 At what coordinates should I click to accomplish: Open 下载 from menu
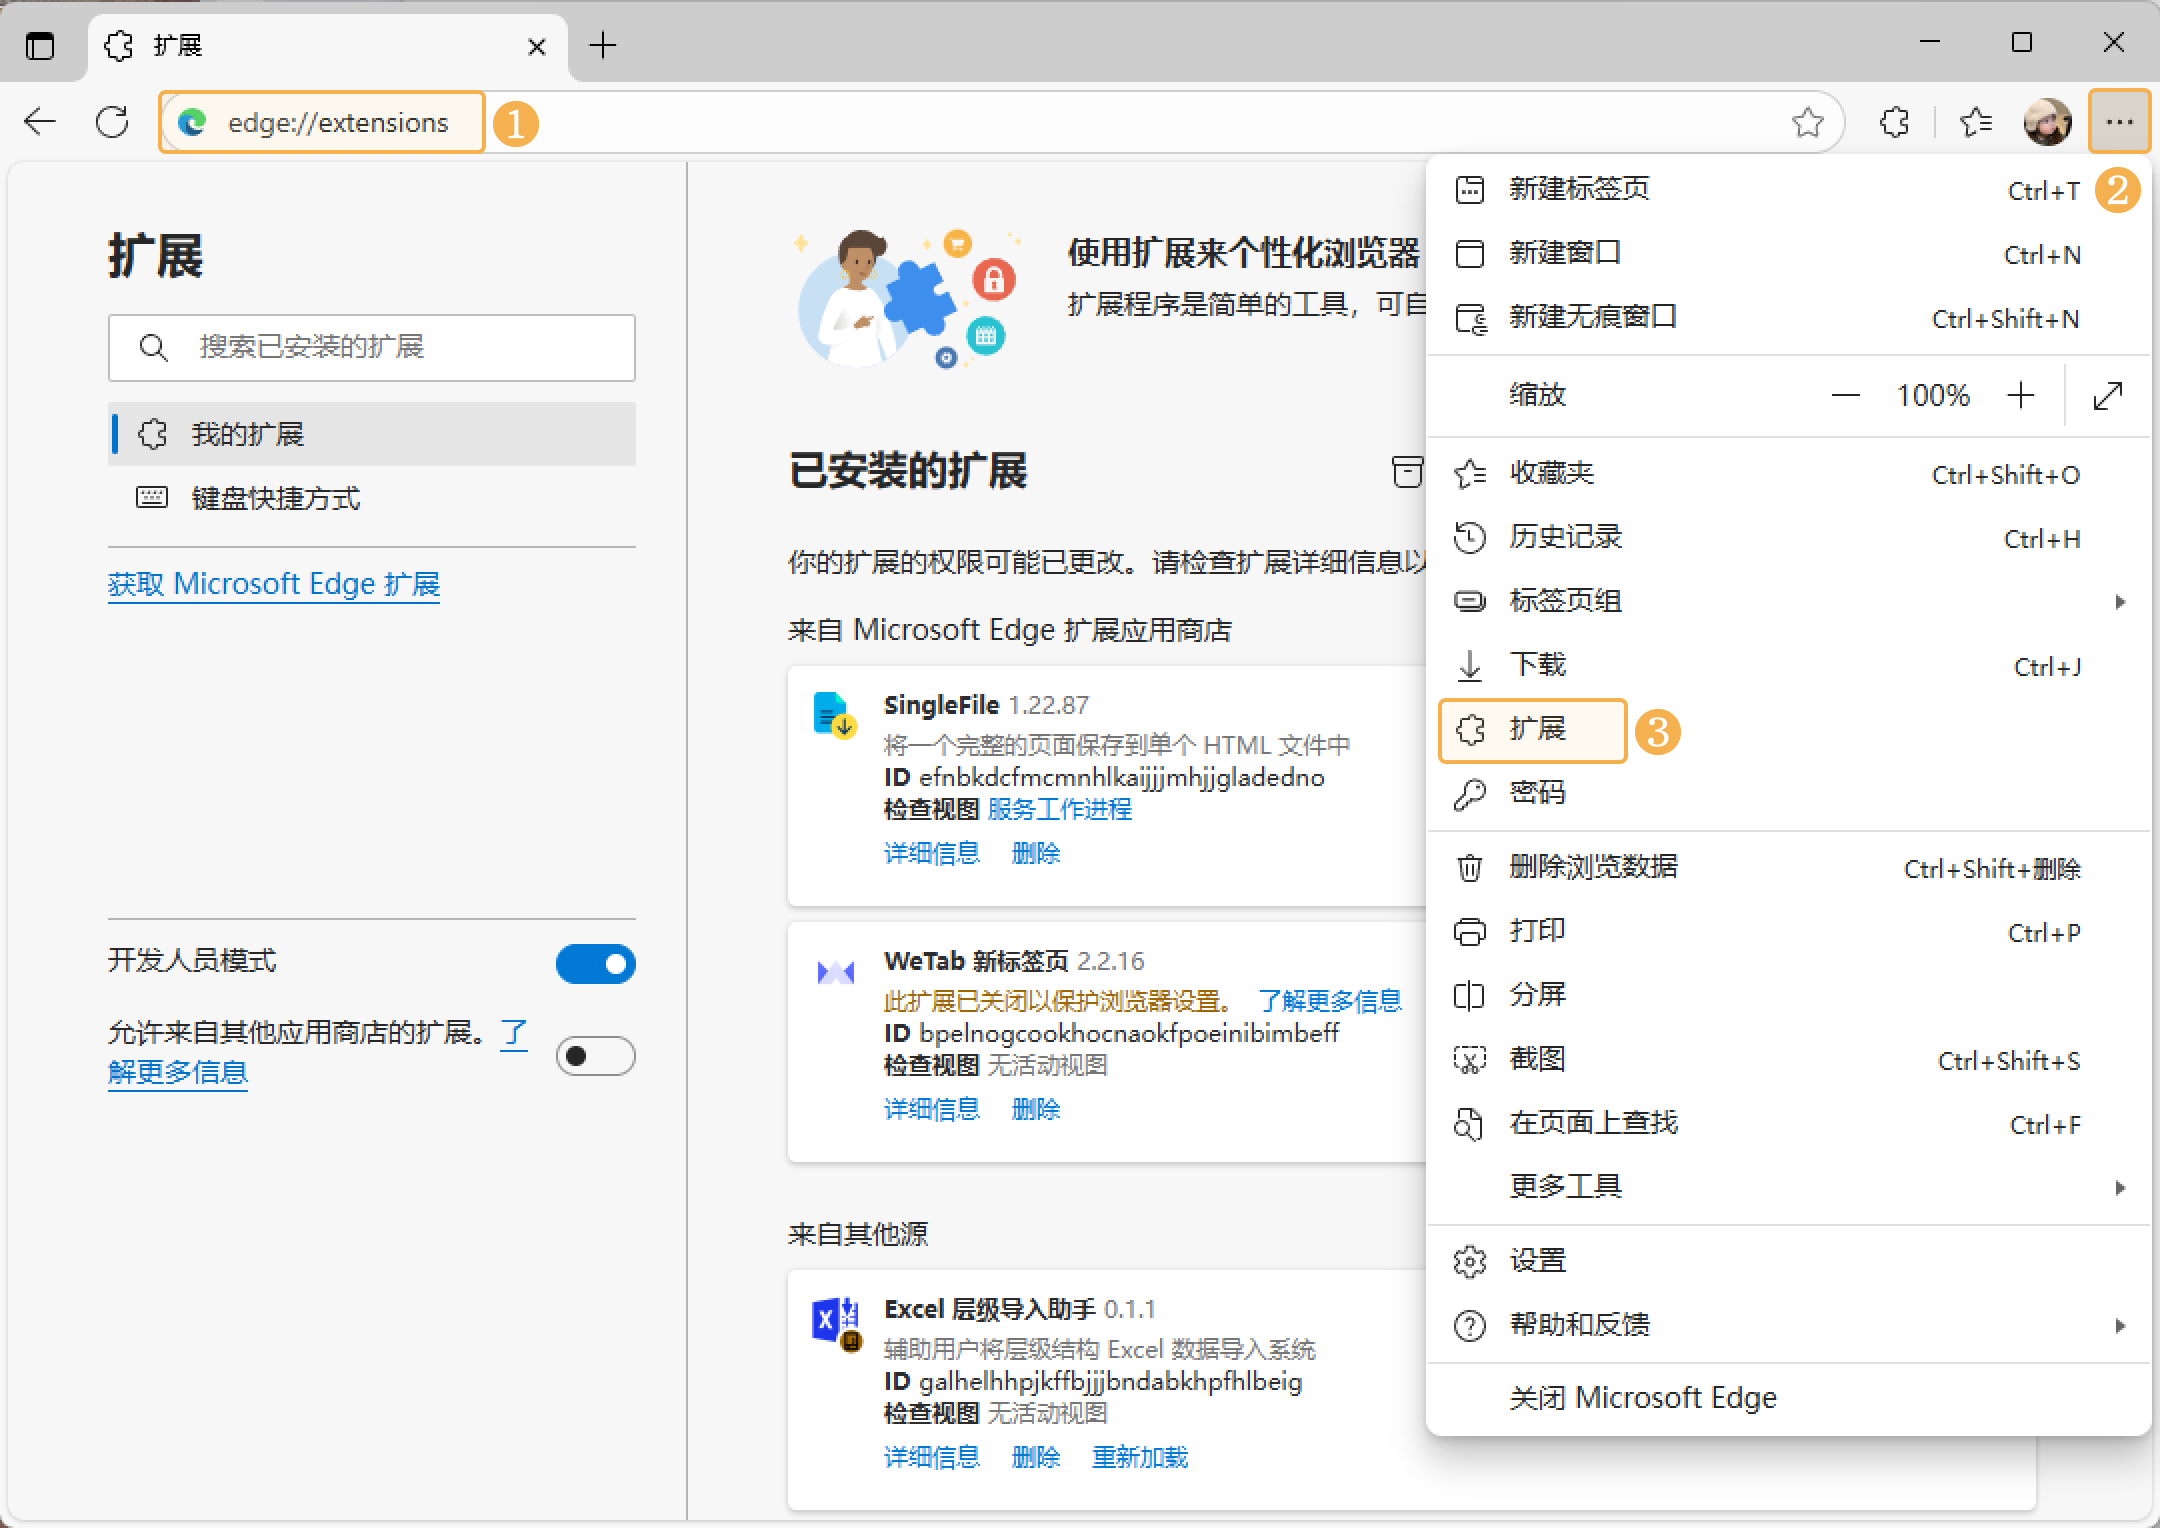[1788, 666]
